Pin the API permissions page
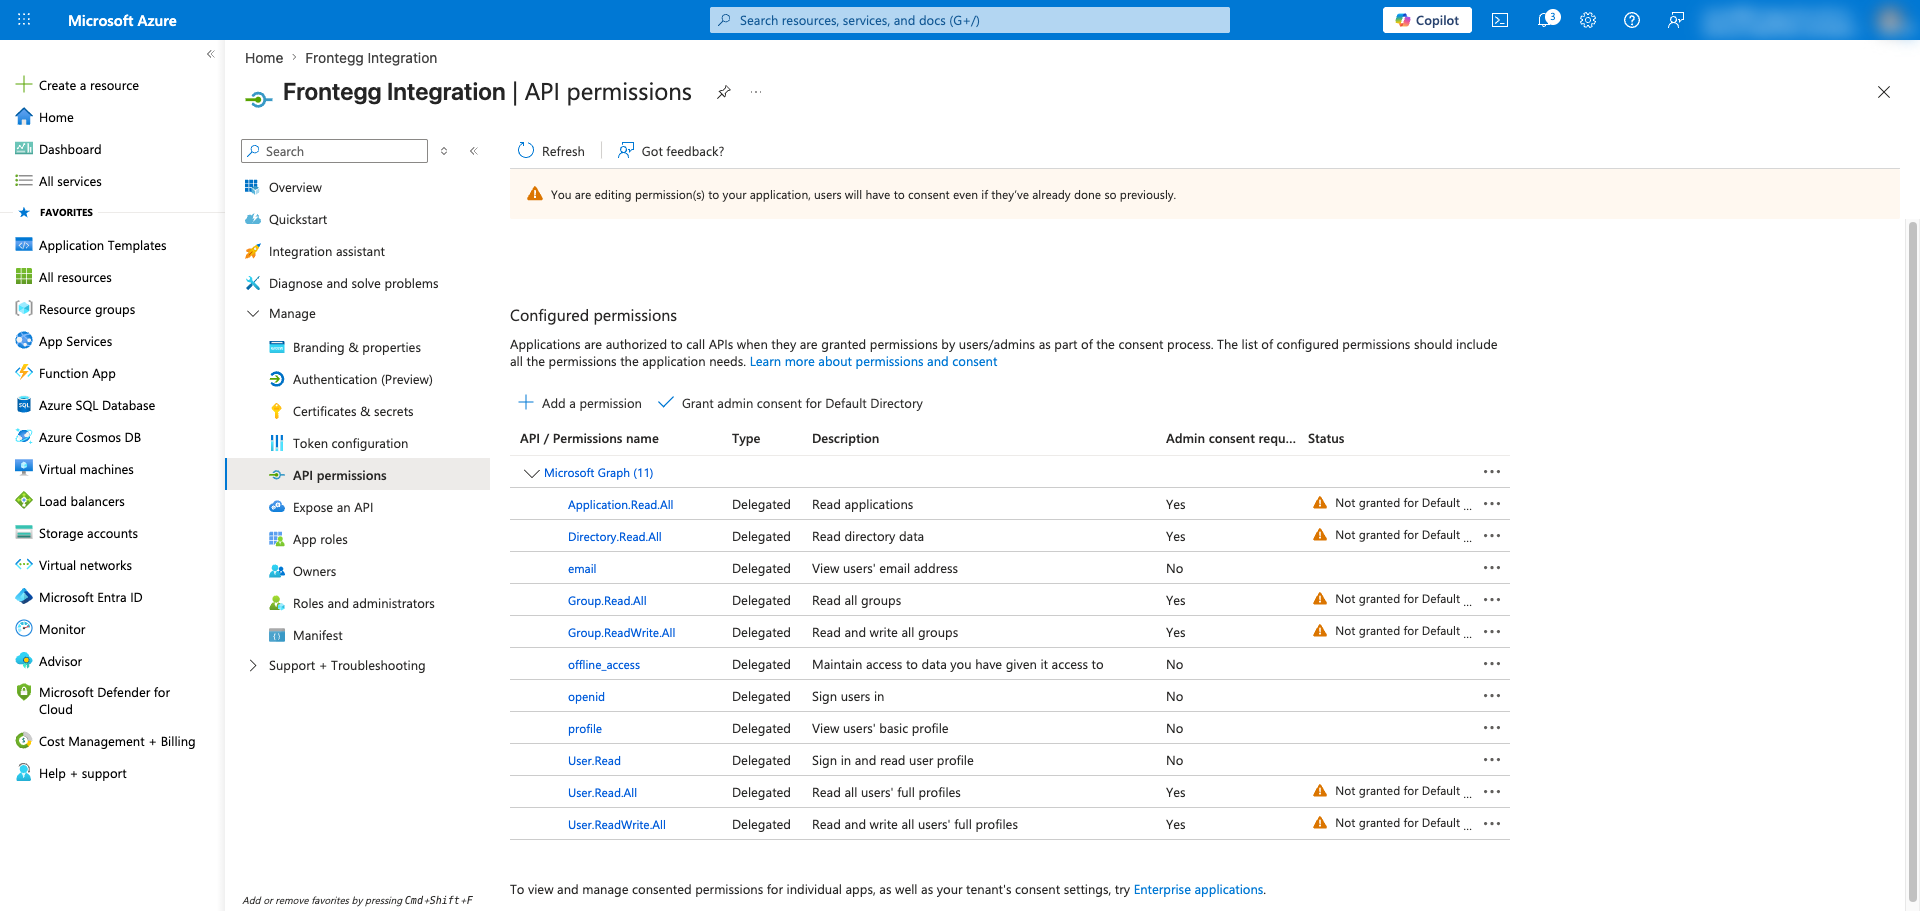 [724, 92]
